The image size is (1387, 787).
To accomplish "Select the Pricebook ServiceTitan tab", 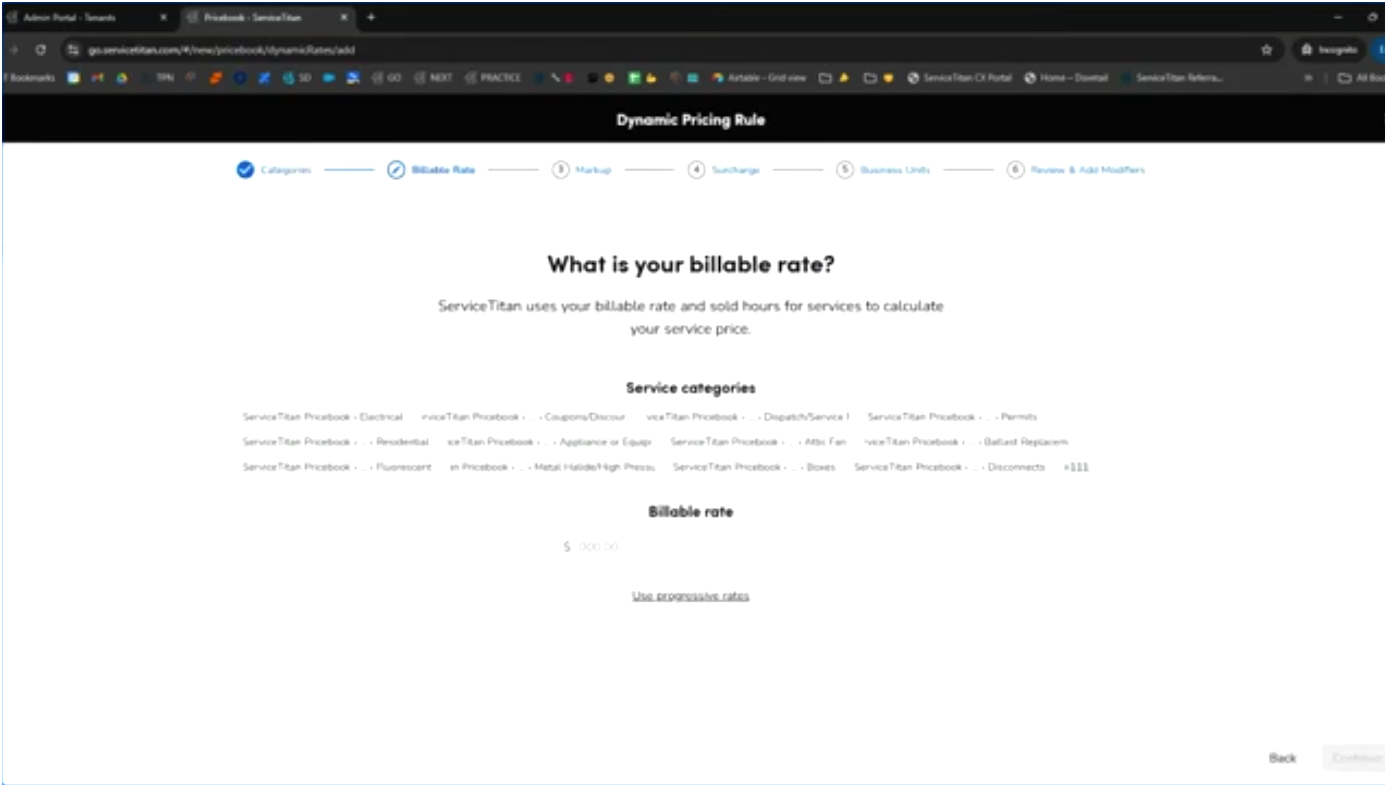I will click(x=255, y=16).
